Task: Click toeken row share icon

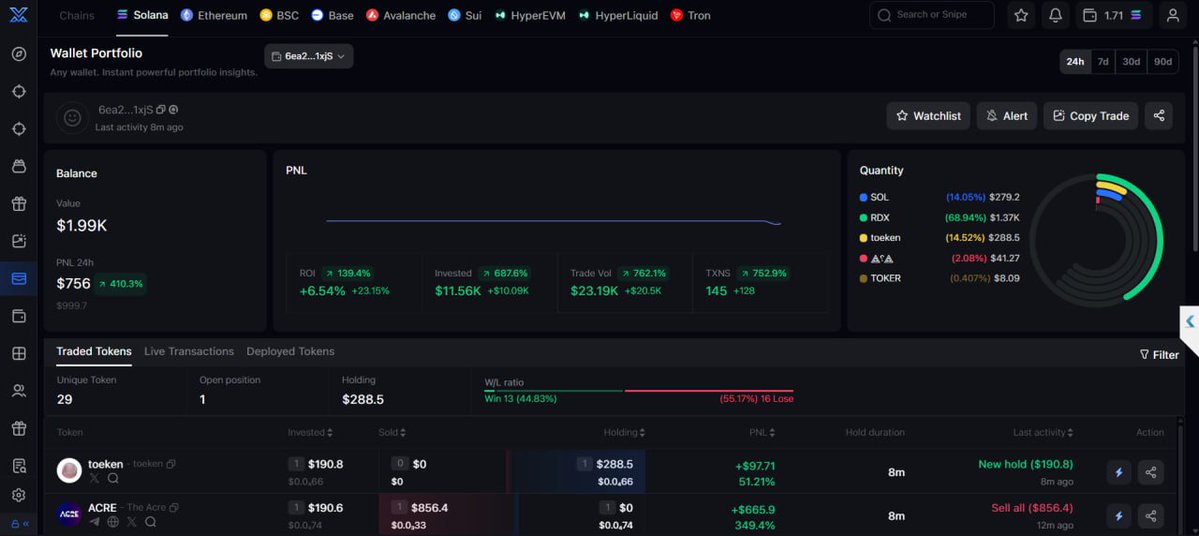Action: [x=1151, y=473]
